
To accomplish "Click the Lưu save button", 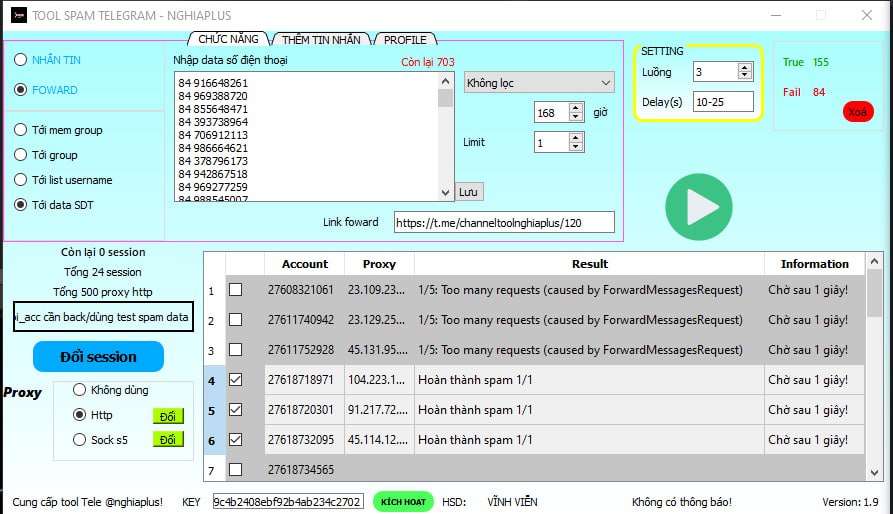I will tap(468, 191).
